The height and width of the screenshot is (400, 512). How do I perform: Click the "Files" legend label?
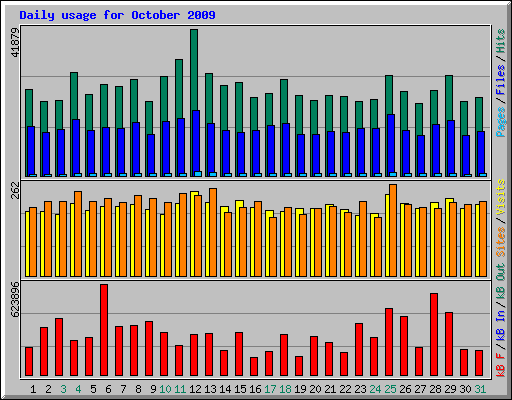[x=501, y=80]
